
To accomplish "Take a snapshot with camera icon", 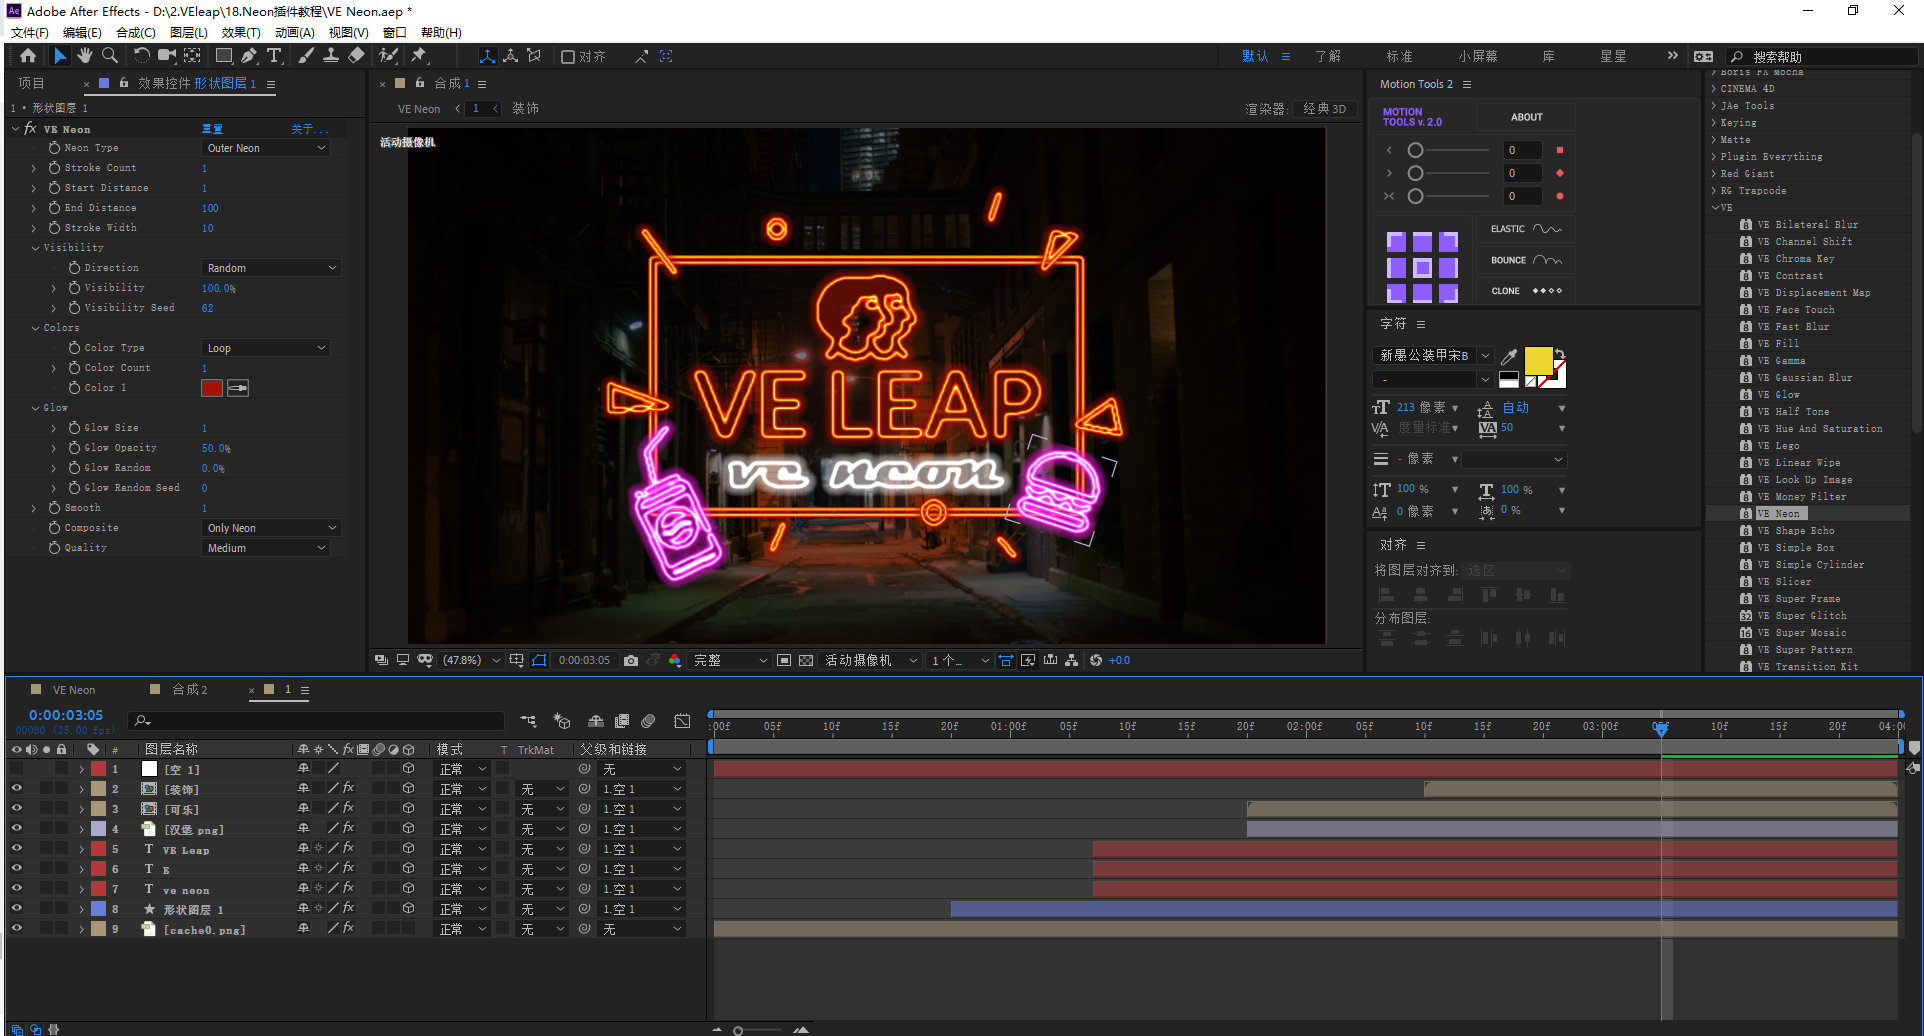I will [x=631, y=660].
